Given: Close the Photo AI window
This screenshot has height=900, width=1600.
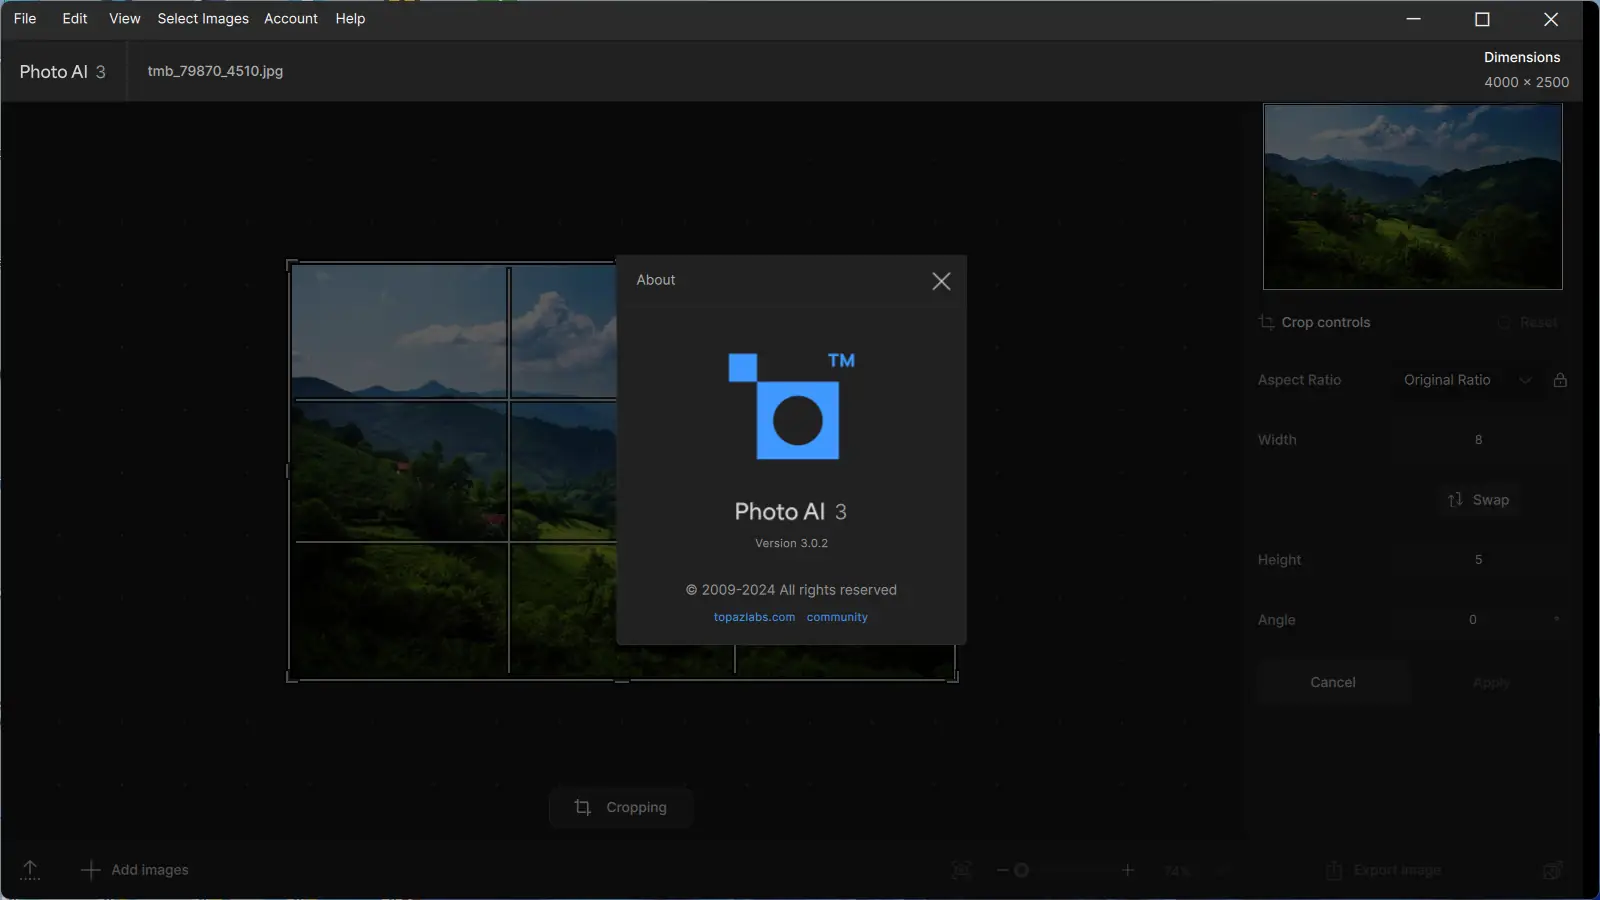Looking at the screenshot, I should pos(1551,19).
